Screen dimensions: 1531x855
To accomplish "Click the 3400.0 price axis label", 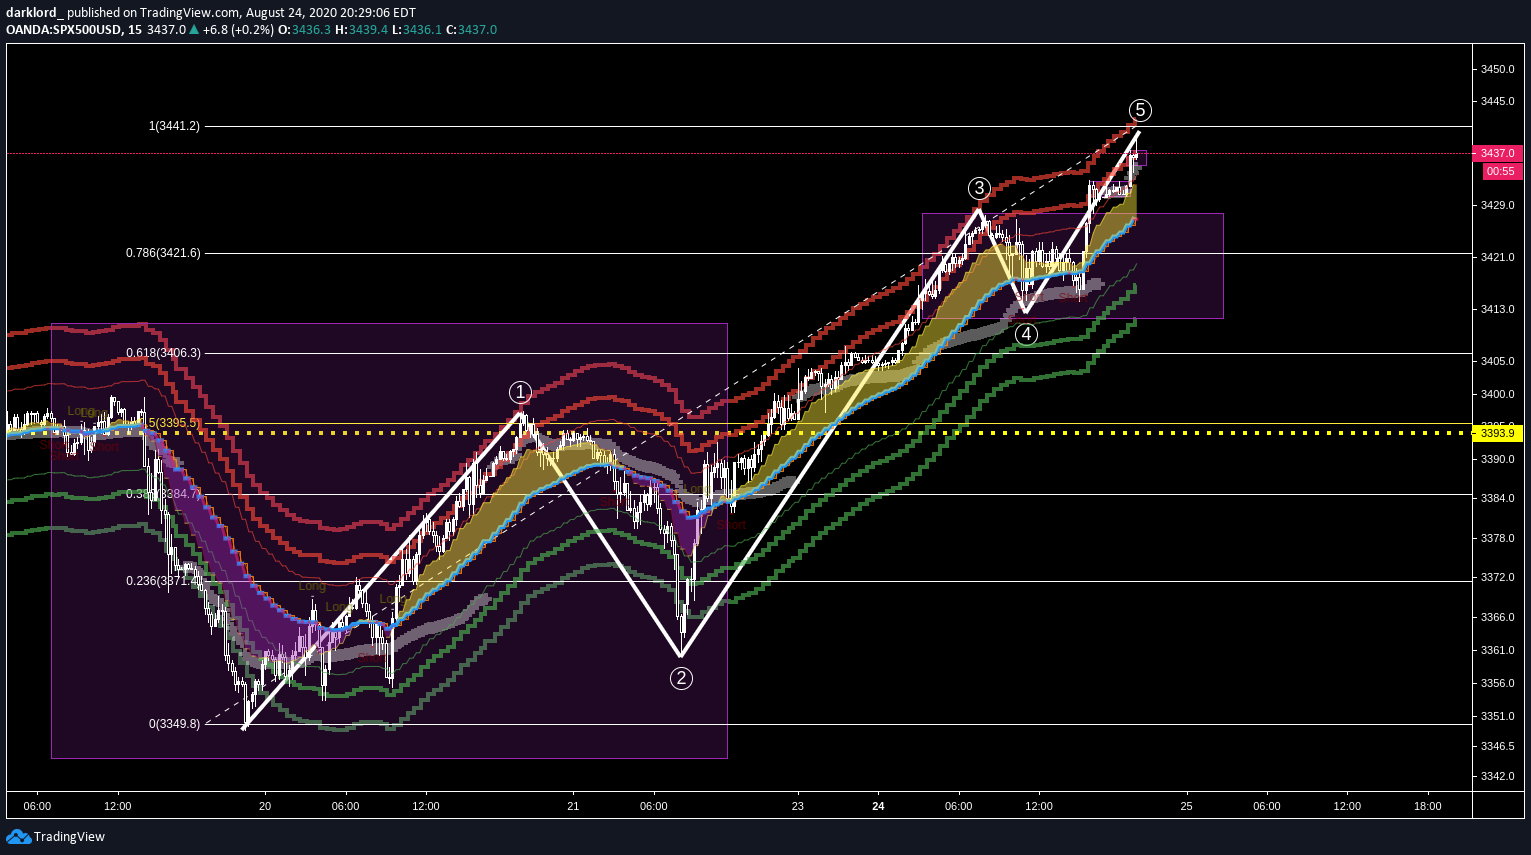I will pos(1497,394).
